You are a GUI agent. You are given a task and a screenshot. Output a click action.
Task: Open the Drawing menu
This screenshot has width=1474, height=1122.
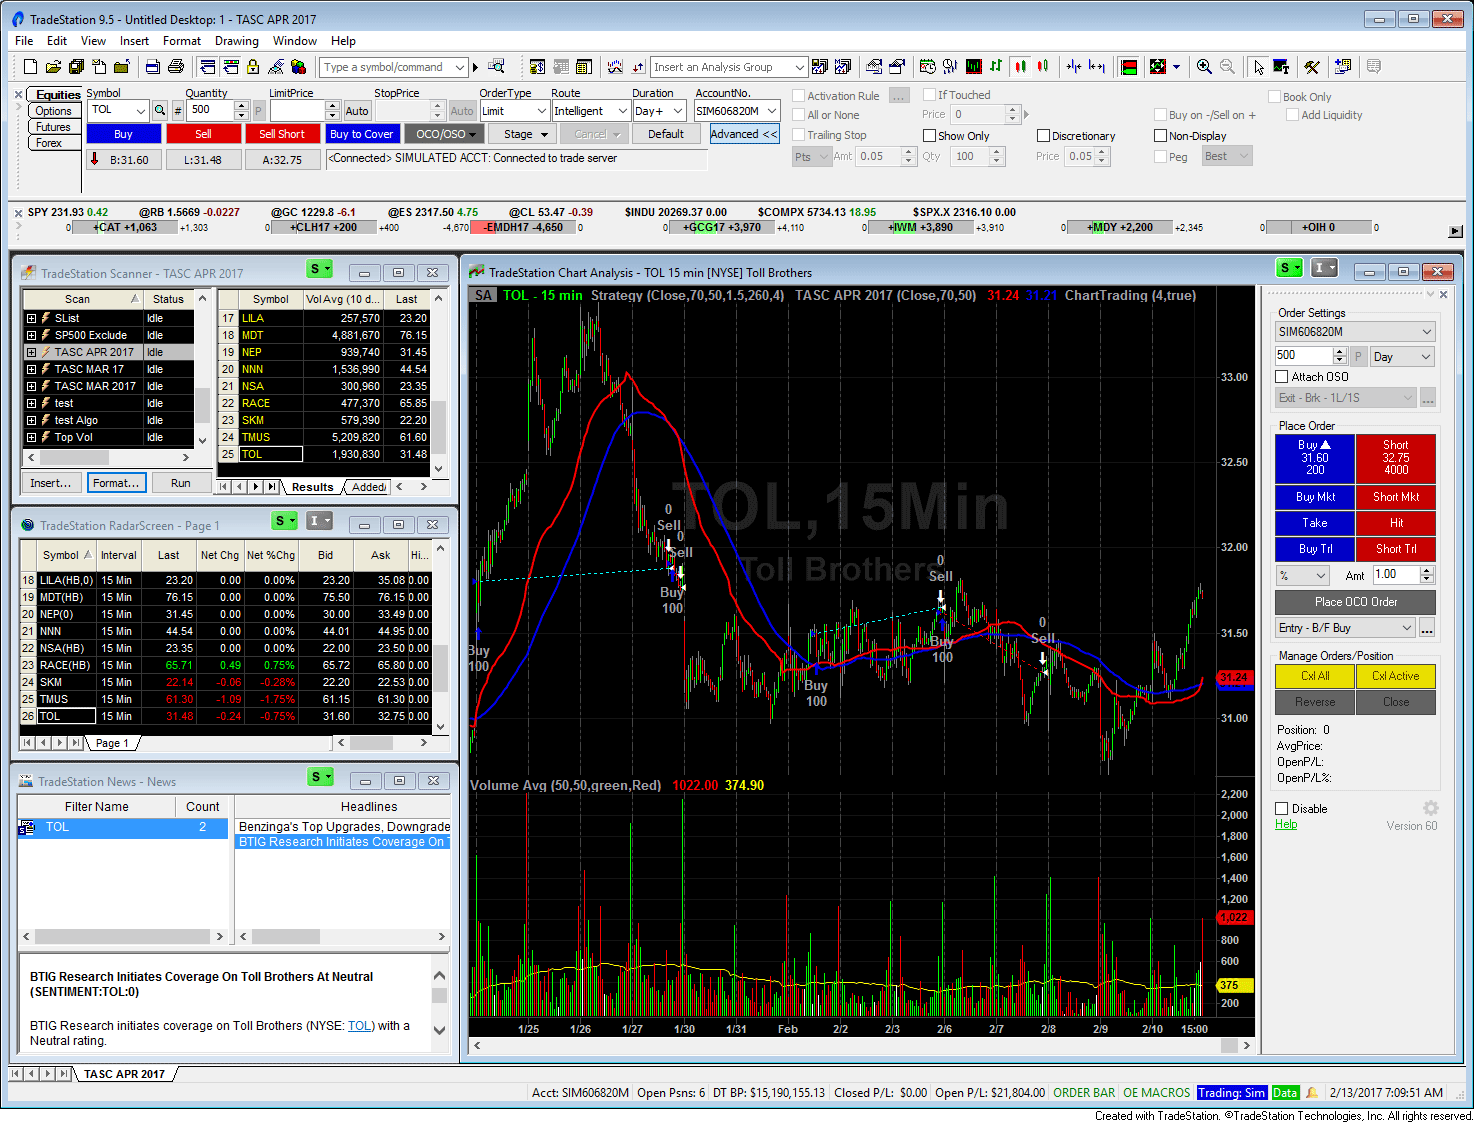tap(236, 41)
